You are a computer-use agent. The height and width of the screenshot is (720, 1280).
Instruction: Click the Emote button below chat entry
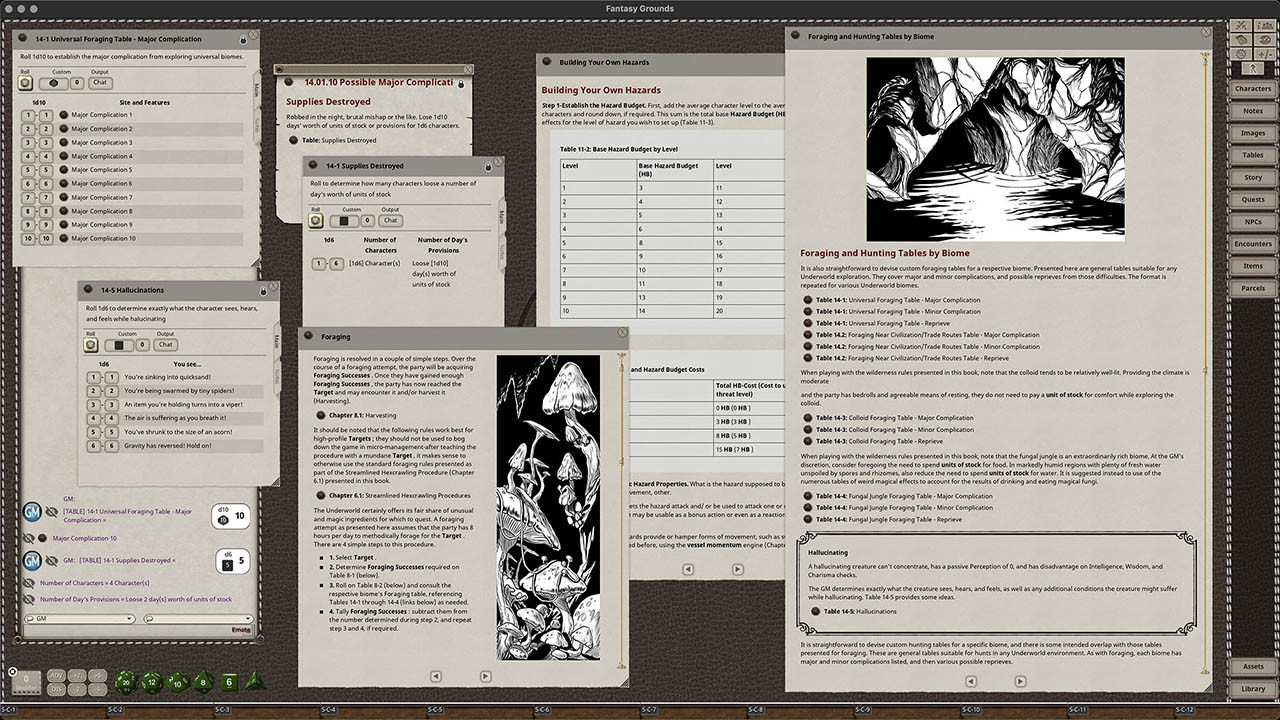point(242,630)
